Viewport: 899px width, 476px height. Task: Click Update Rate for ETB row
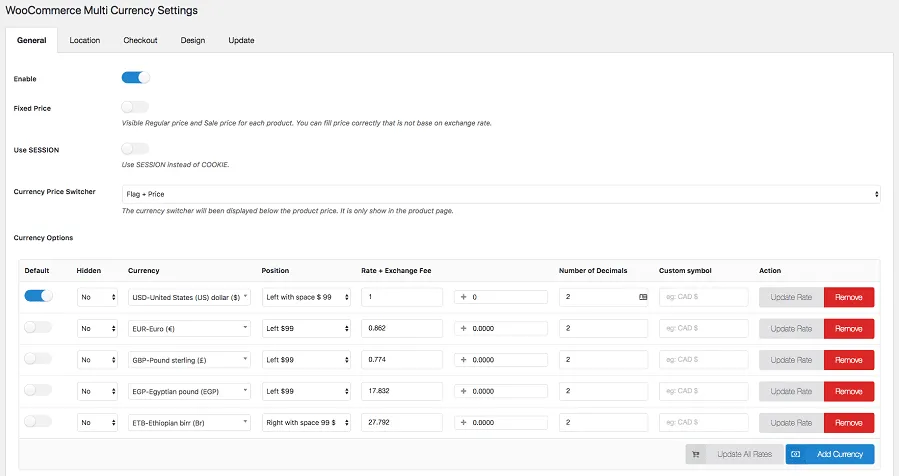[791, 423]
